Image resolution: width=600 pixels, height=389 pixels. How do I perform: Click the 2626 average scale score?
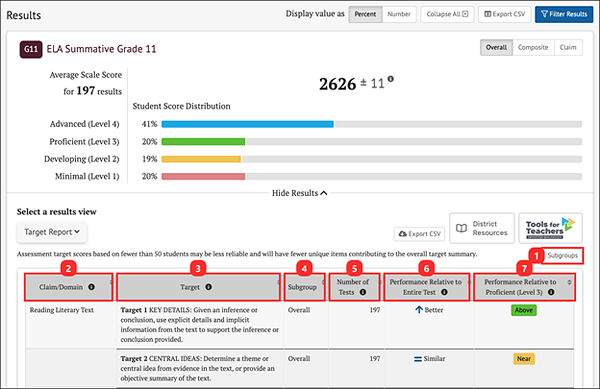pos(338,84)
